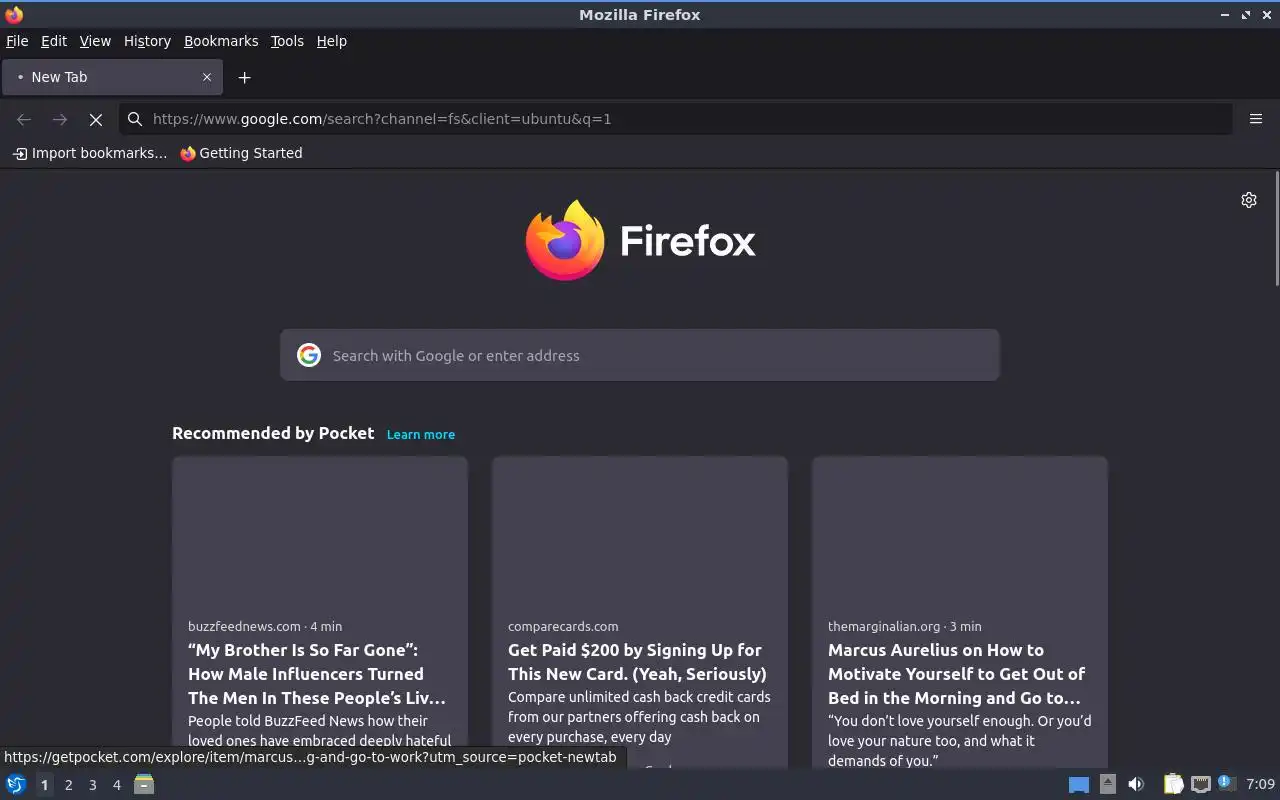The height and width of the screenshot is (800, 1280).
Task: Stop loading the page
Action: [96, 119]
